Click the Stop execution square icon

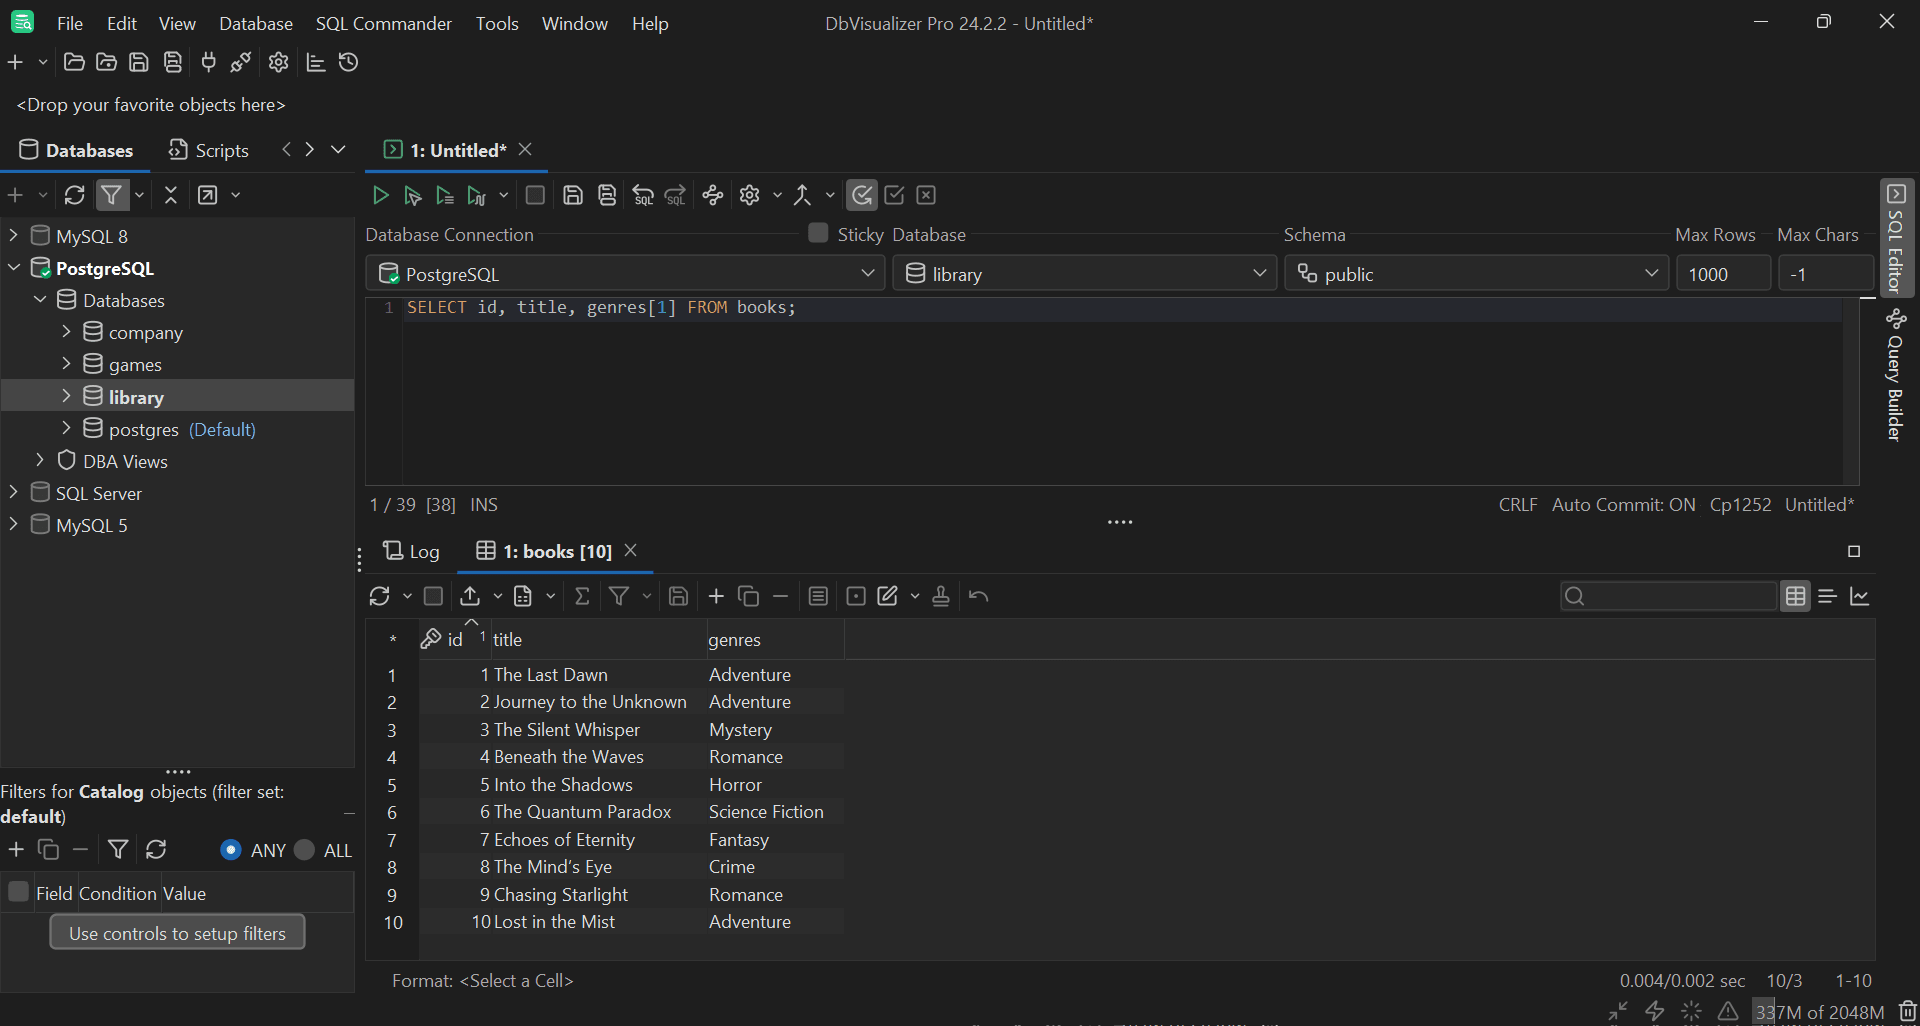[535, 196]
